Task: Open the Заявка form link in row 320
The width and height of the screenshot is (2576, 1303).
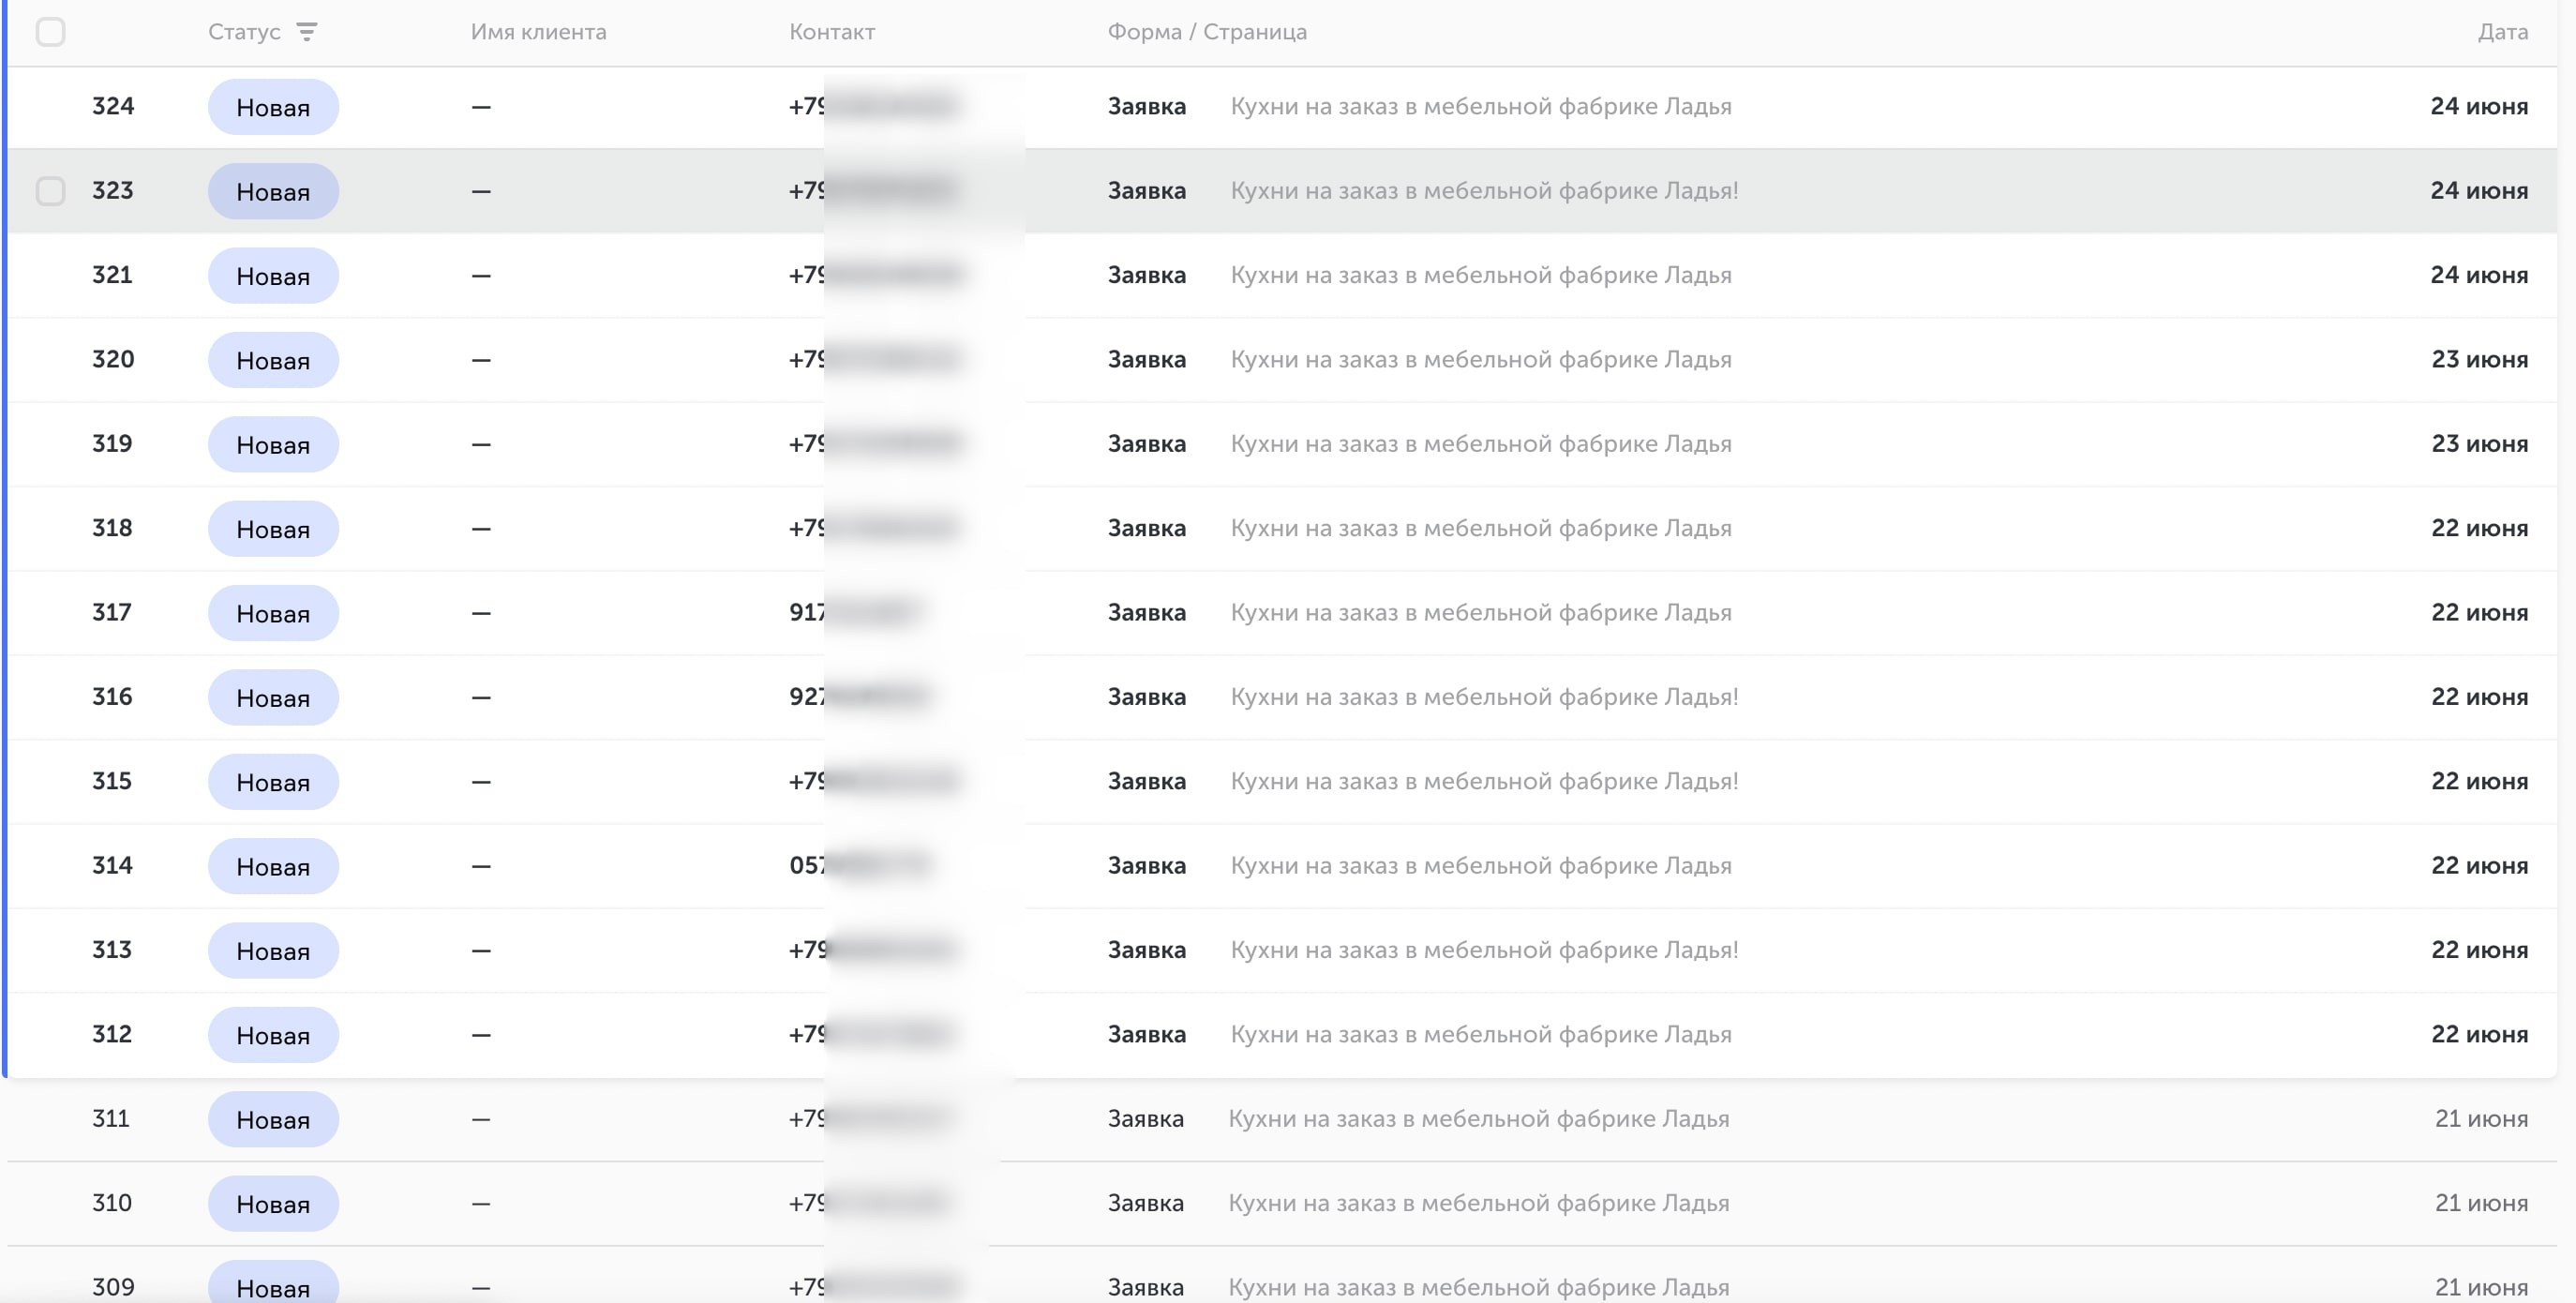Action: [x=1146, y=360]
